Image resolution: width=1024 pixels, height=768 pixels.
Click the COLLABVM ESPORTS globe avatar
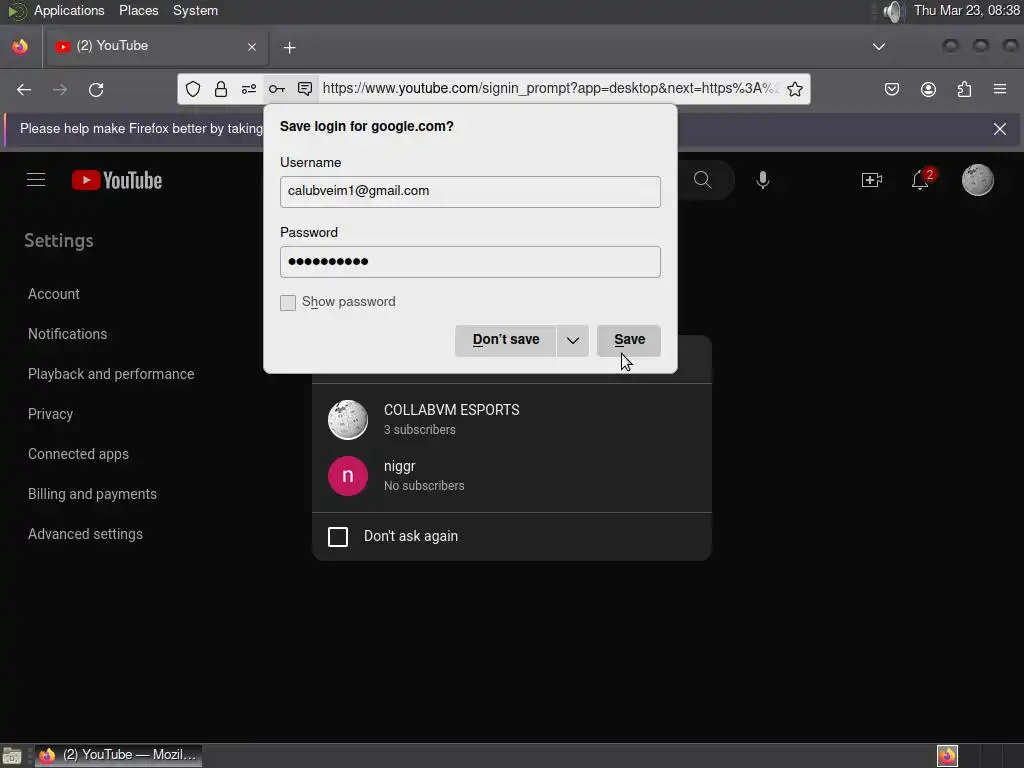[x=347, y=419]
